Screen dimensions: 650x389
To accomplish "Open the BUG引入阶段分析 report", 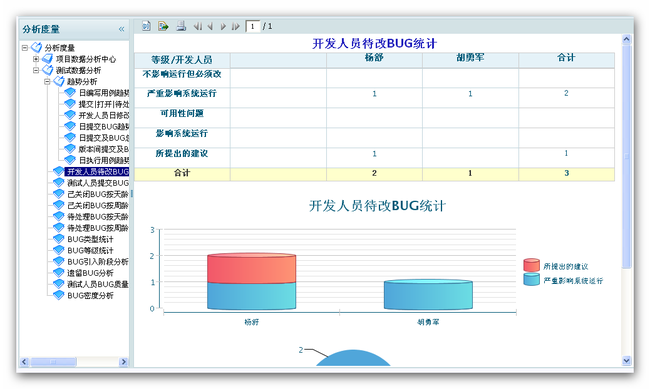I will coord(98,262).
